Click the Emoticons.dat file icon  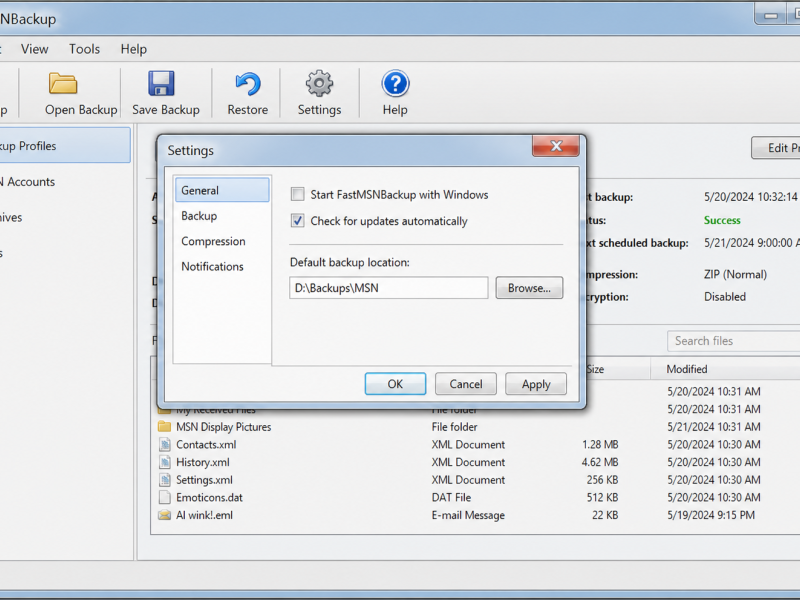(164, 497)
